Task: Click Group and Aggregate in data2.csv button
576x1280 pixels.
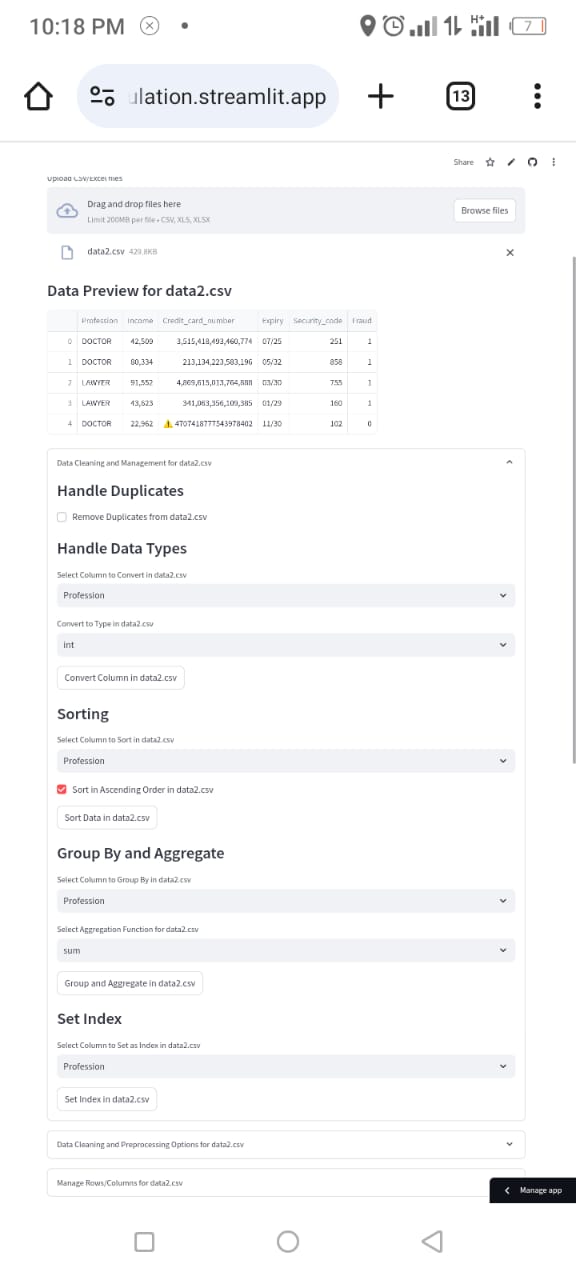Action: pos(130,983)
